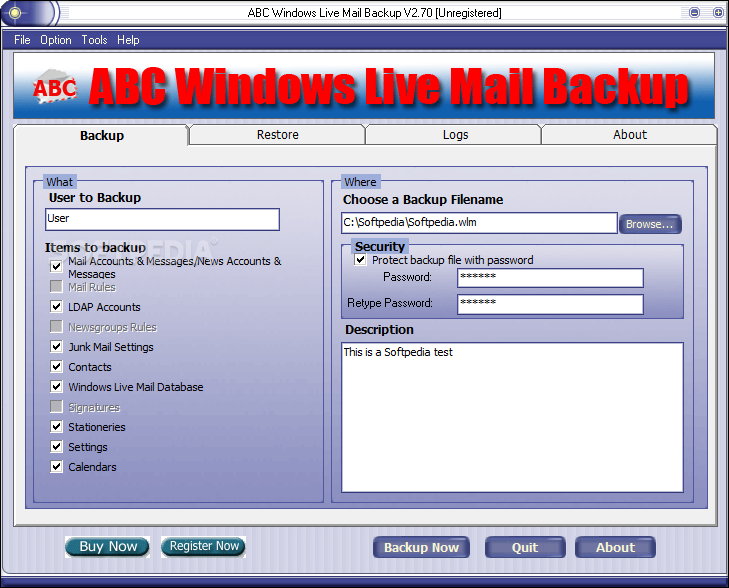Open the Help menu
The height and width of the screenshot is (588, 729).
(x=128, y=40)
